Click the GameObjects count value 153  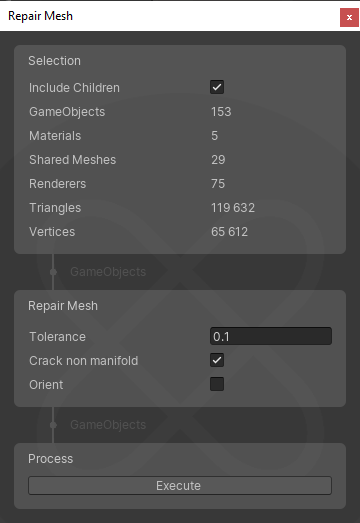(221, 112)
